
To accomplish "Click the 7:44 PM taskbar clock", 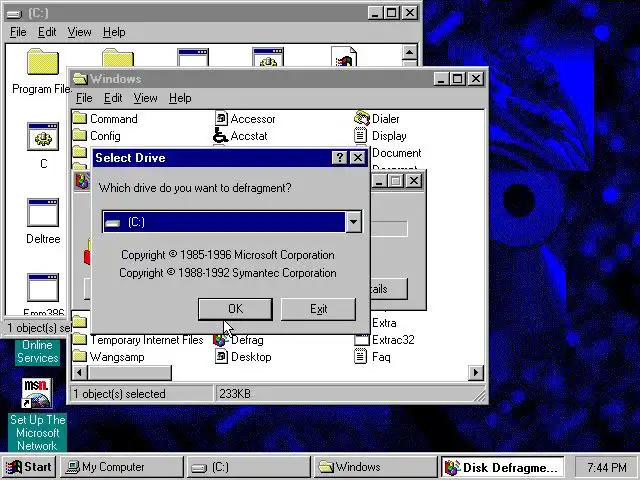I will [607, 467].
